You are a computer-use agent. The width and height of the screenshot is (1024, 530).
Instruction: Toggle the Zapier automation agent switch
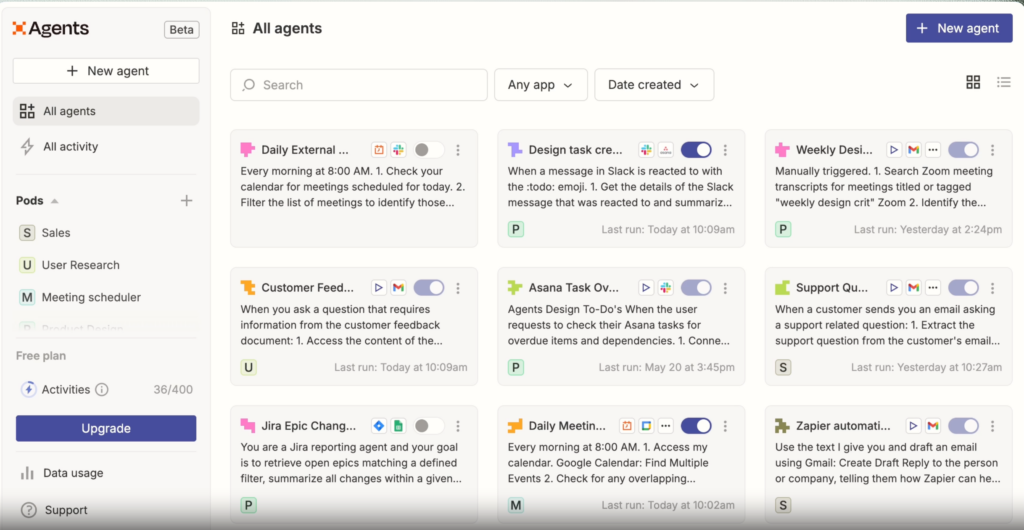(x=963, y=426)
